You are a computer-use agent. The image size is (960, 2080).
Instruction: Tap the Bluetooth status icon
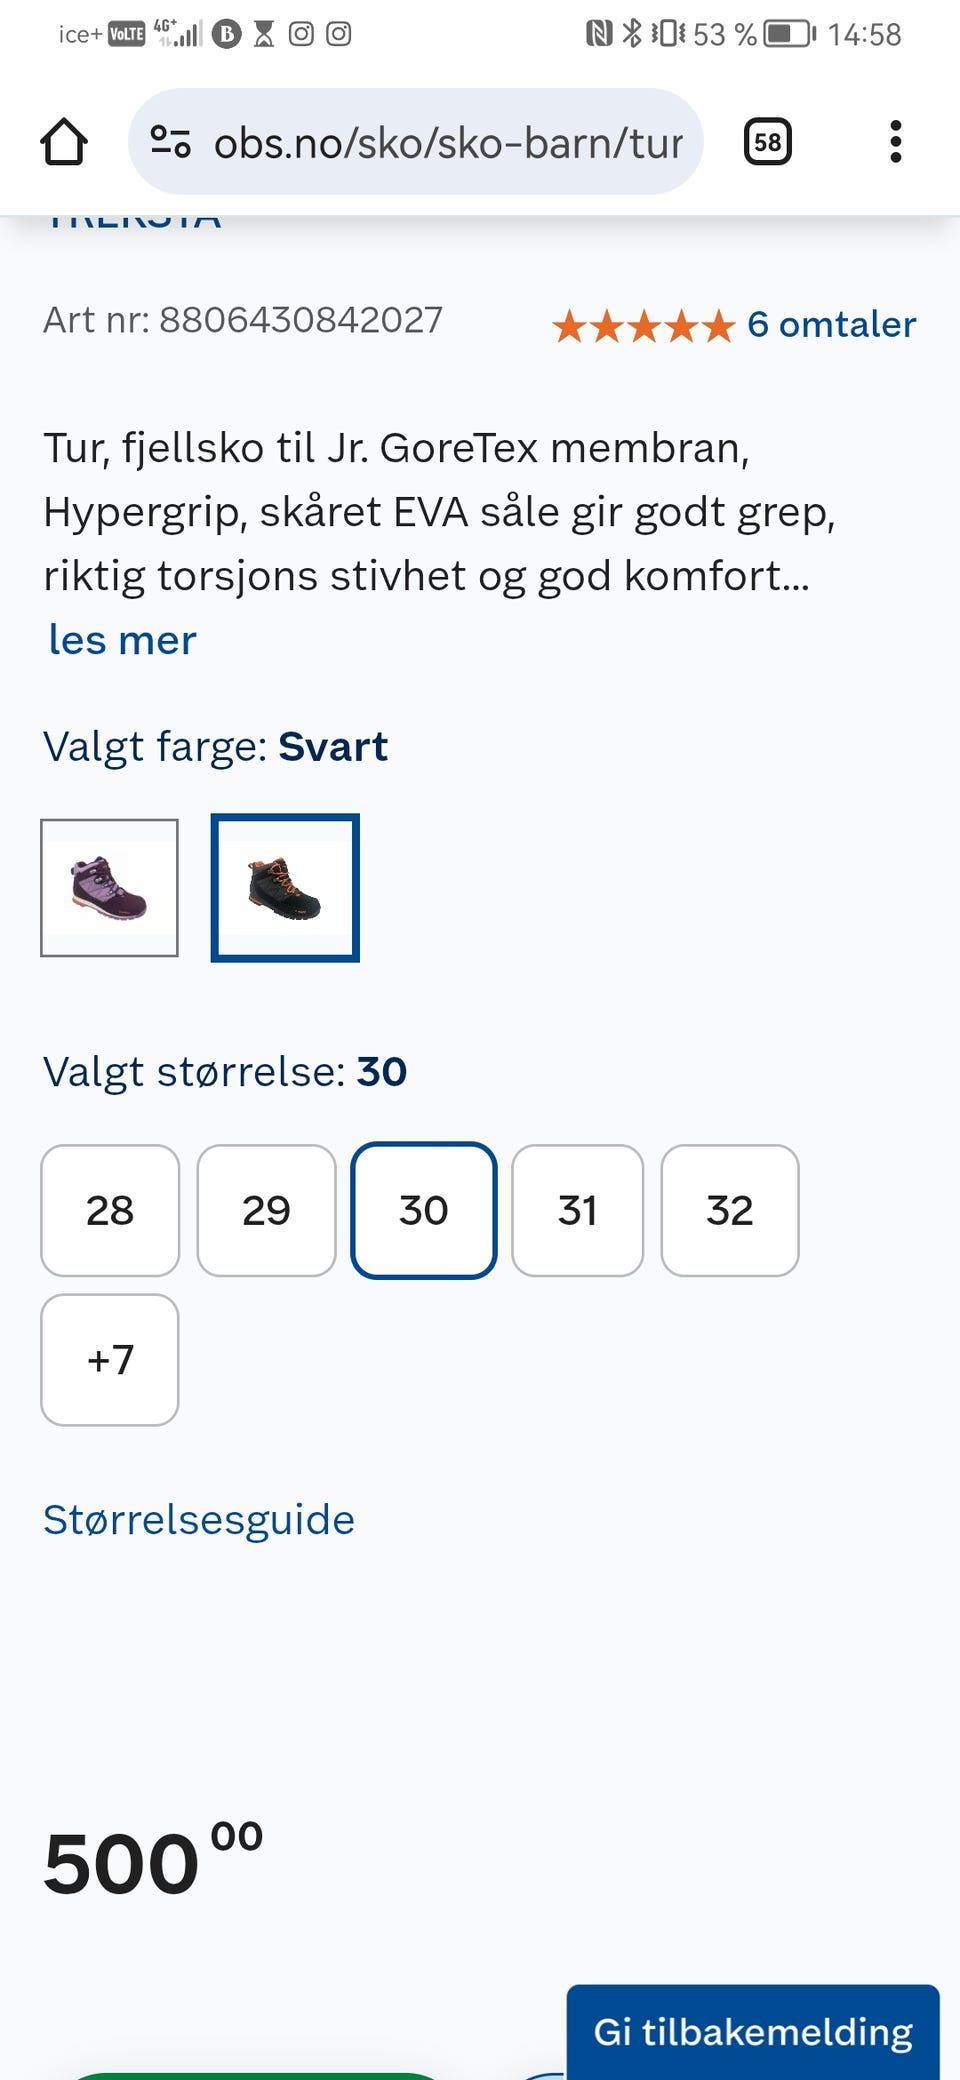[x=632, y=34]
